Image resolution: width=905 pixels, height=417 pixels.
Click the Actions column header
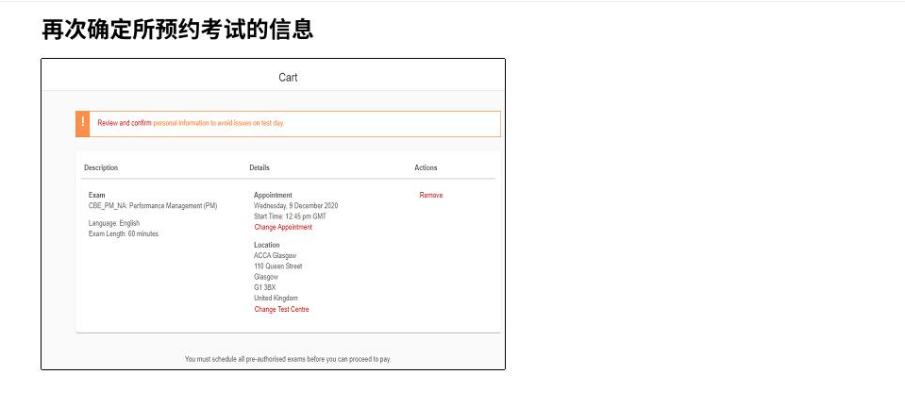click(426, 168)
